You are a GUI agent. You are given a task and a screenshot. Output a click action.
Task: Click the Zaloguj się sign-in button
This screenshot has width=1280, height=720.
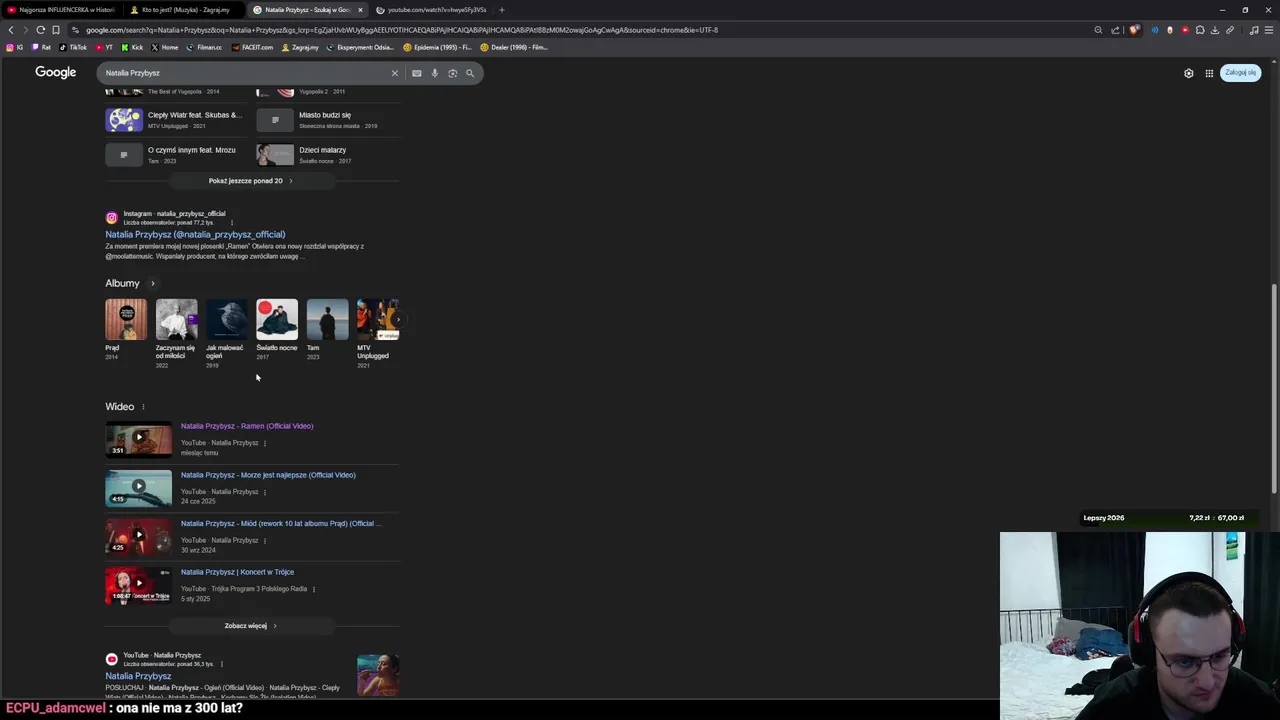(1241, 73)
